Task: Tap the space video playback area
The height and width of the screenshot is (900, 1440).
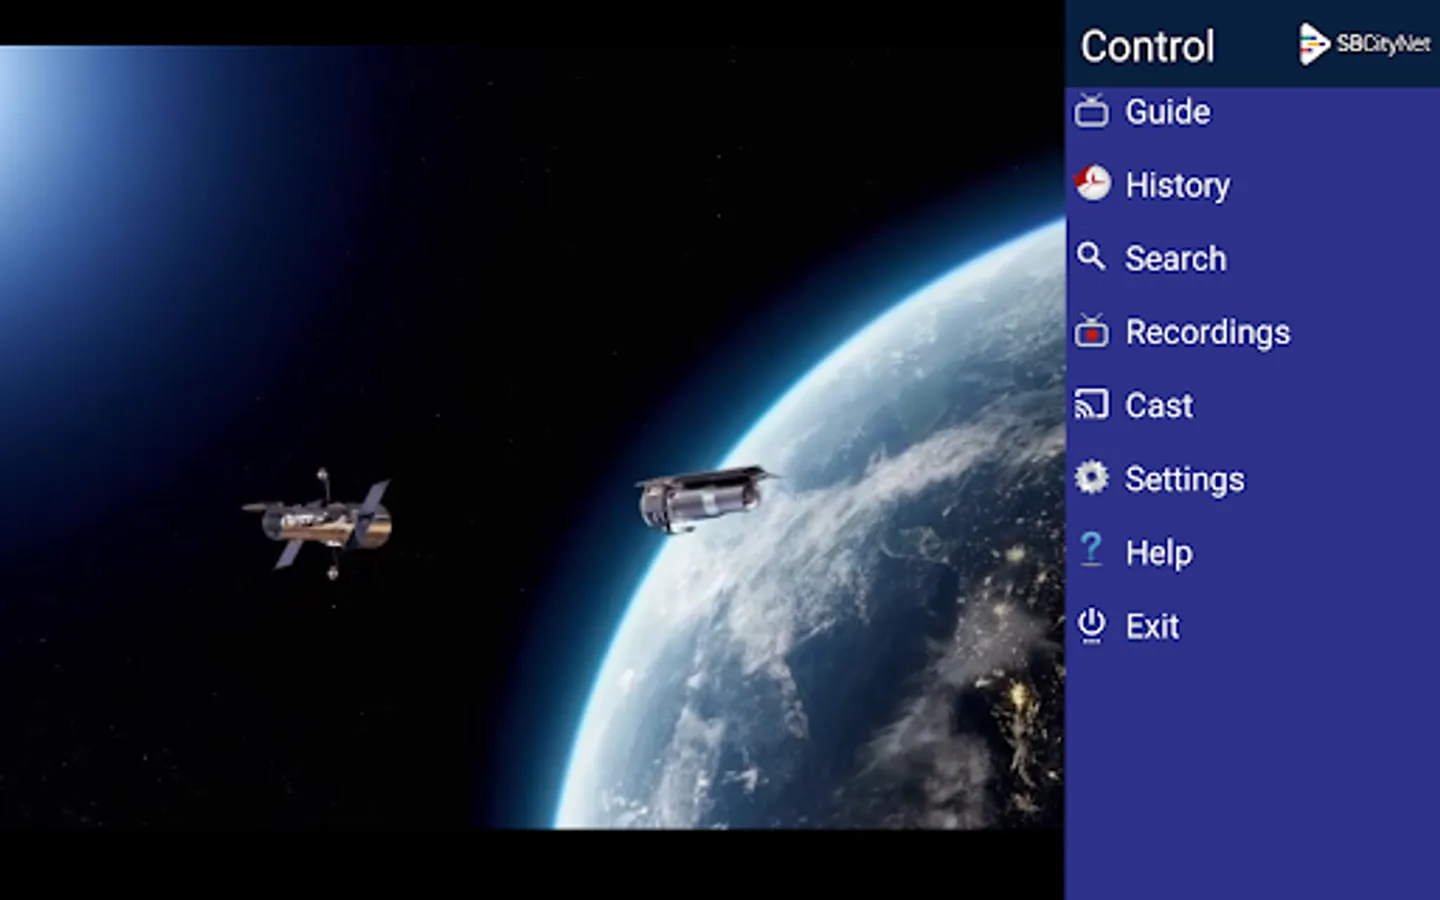Action: click(532, 437)
